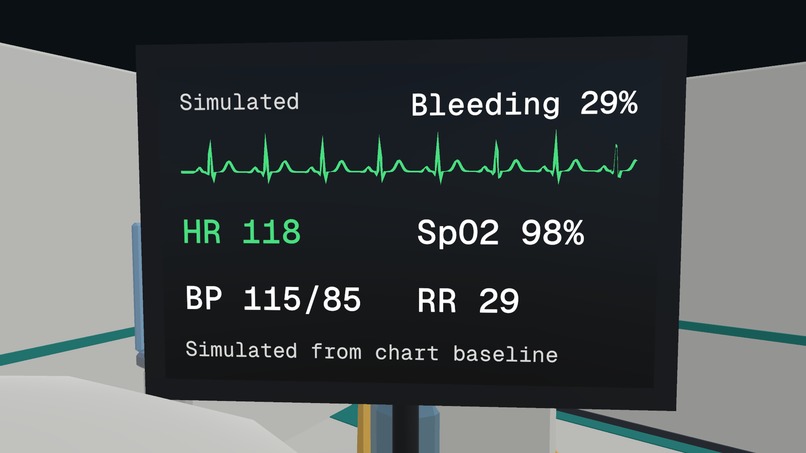Select the green 'HR 118' reading
This screenshot has height=453, width=806.
pyautogui.click(x=242, y=232)
